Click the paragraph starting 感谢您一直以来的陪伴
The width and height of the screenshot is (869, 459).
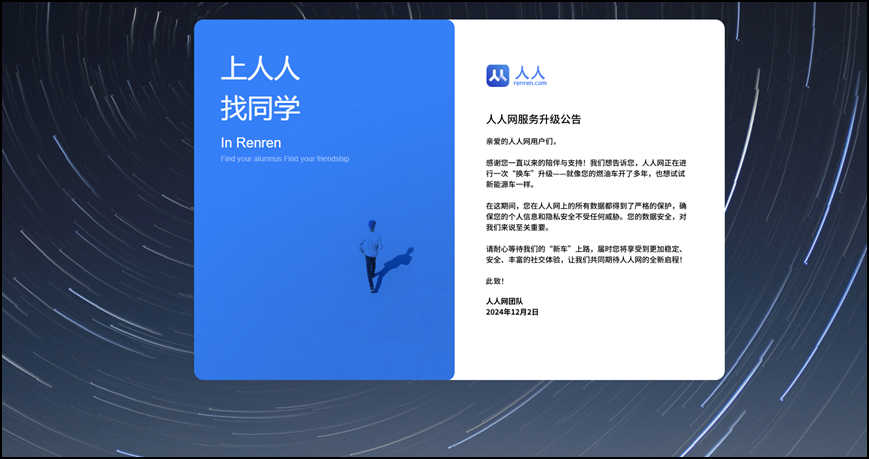[586, 174]
